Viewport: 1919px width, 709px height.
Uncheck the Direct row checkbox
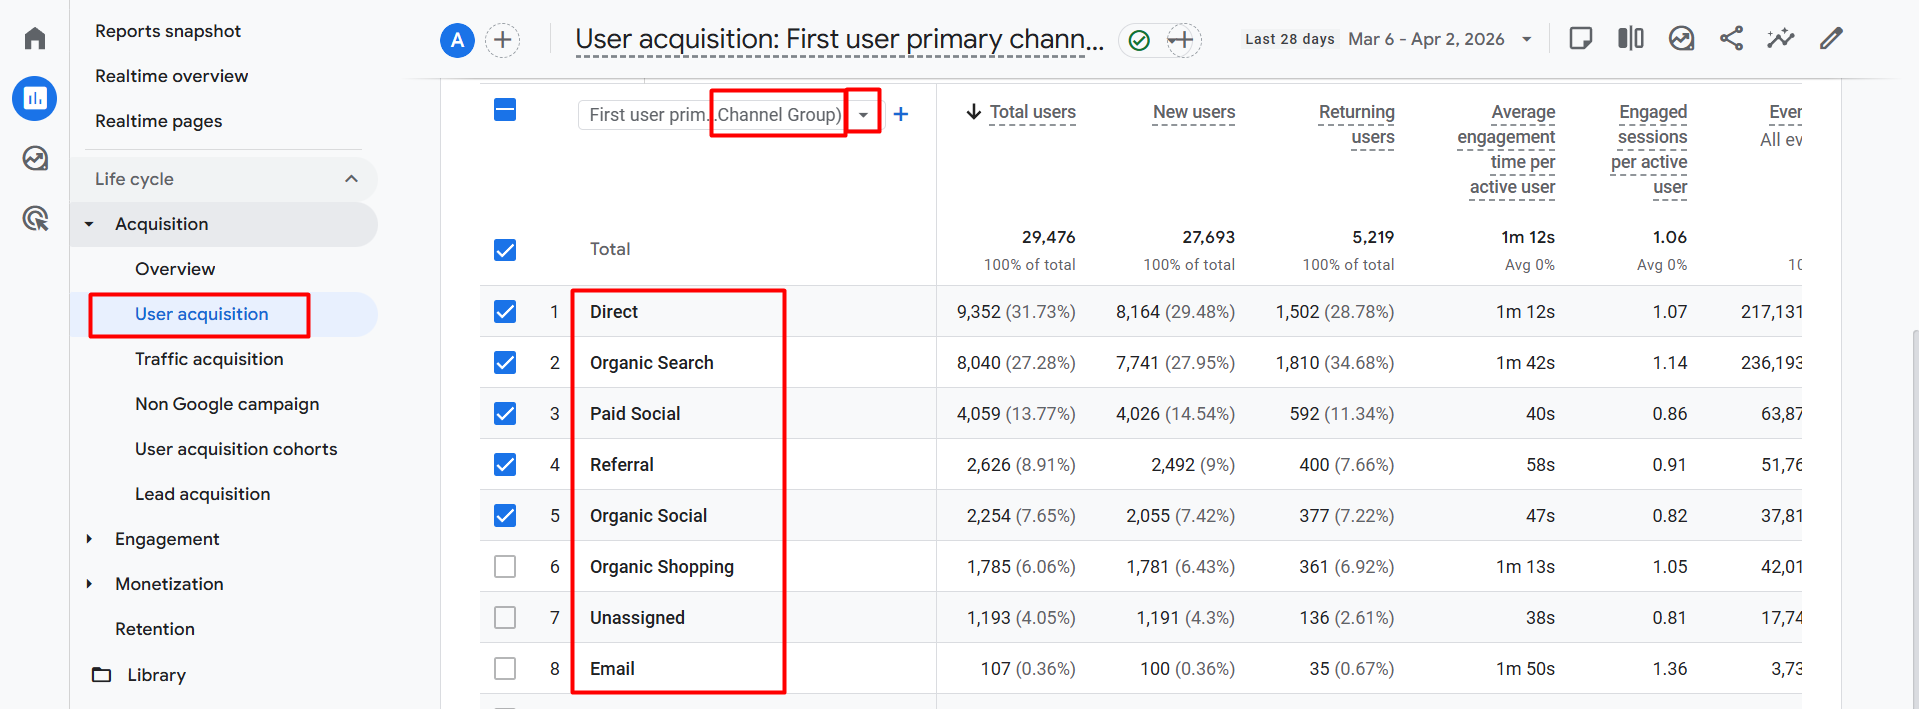tap(505, 312)
